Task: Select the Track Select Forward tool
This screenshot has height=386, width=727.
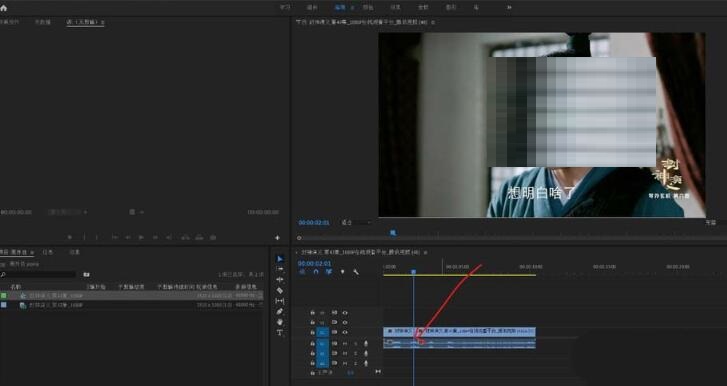Action: [280, 269]
